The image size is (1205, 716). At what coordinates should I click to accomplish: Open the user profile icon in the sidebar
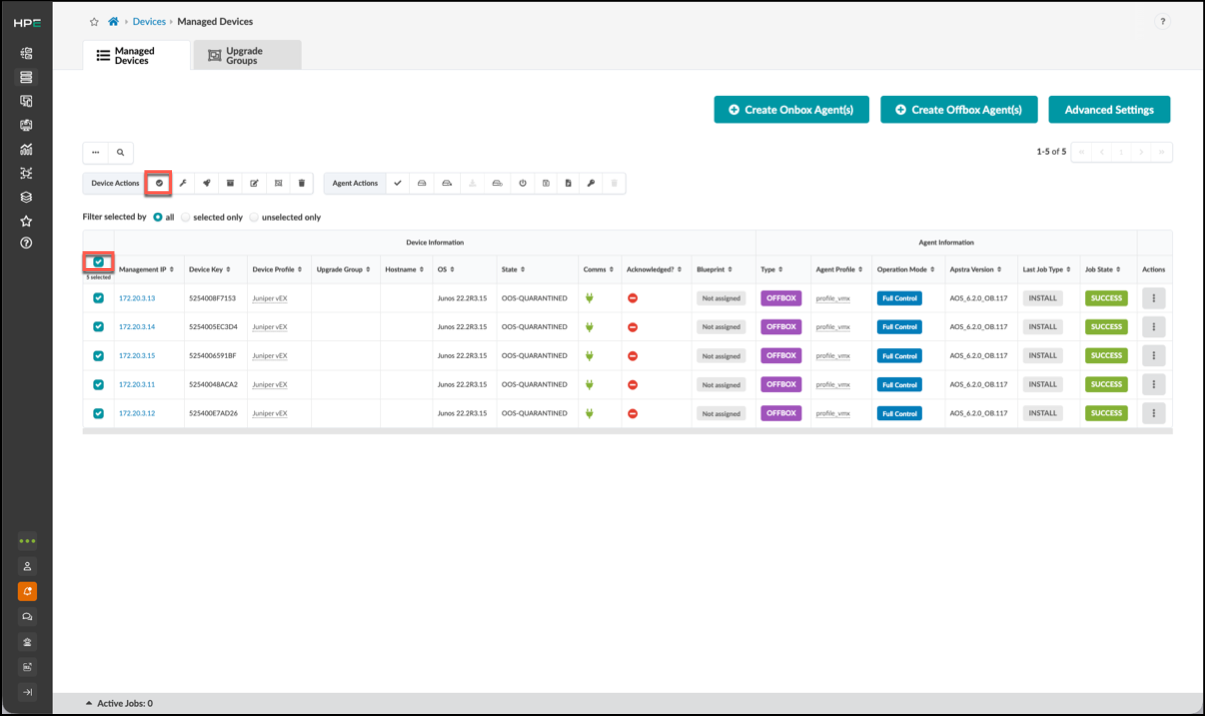pos(27,565)
